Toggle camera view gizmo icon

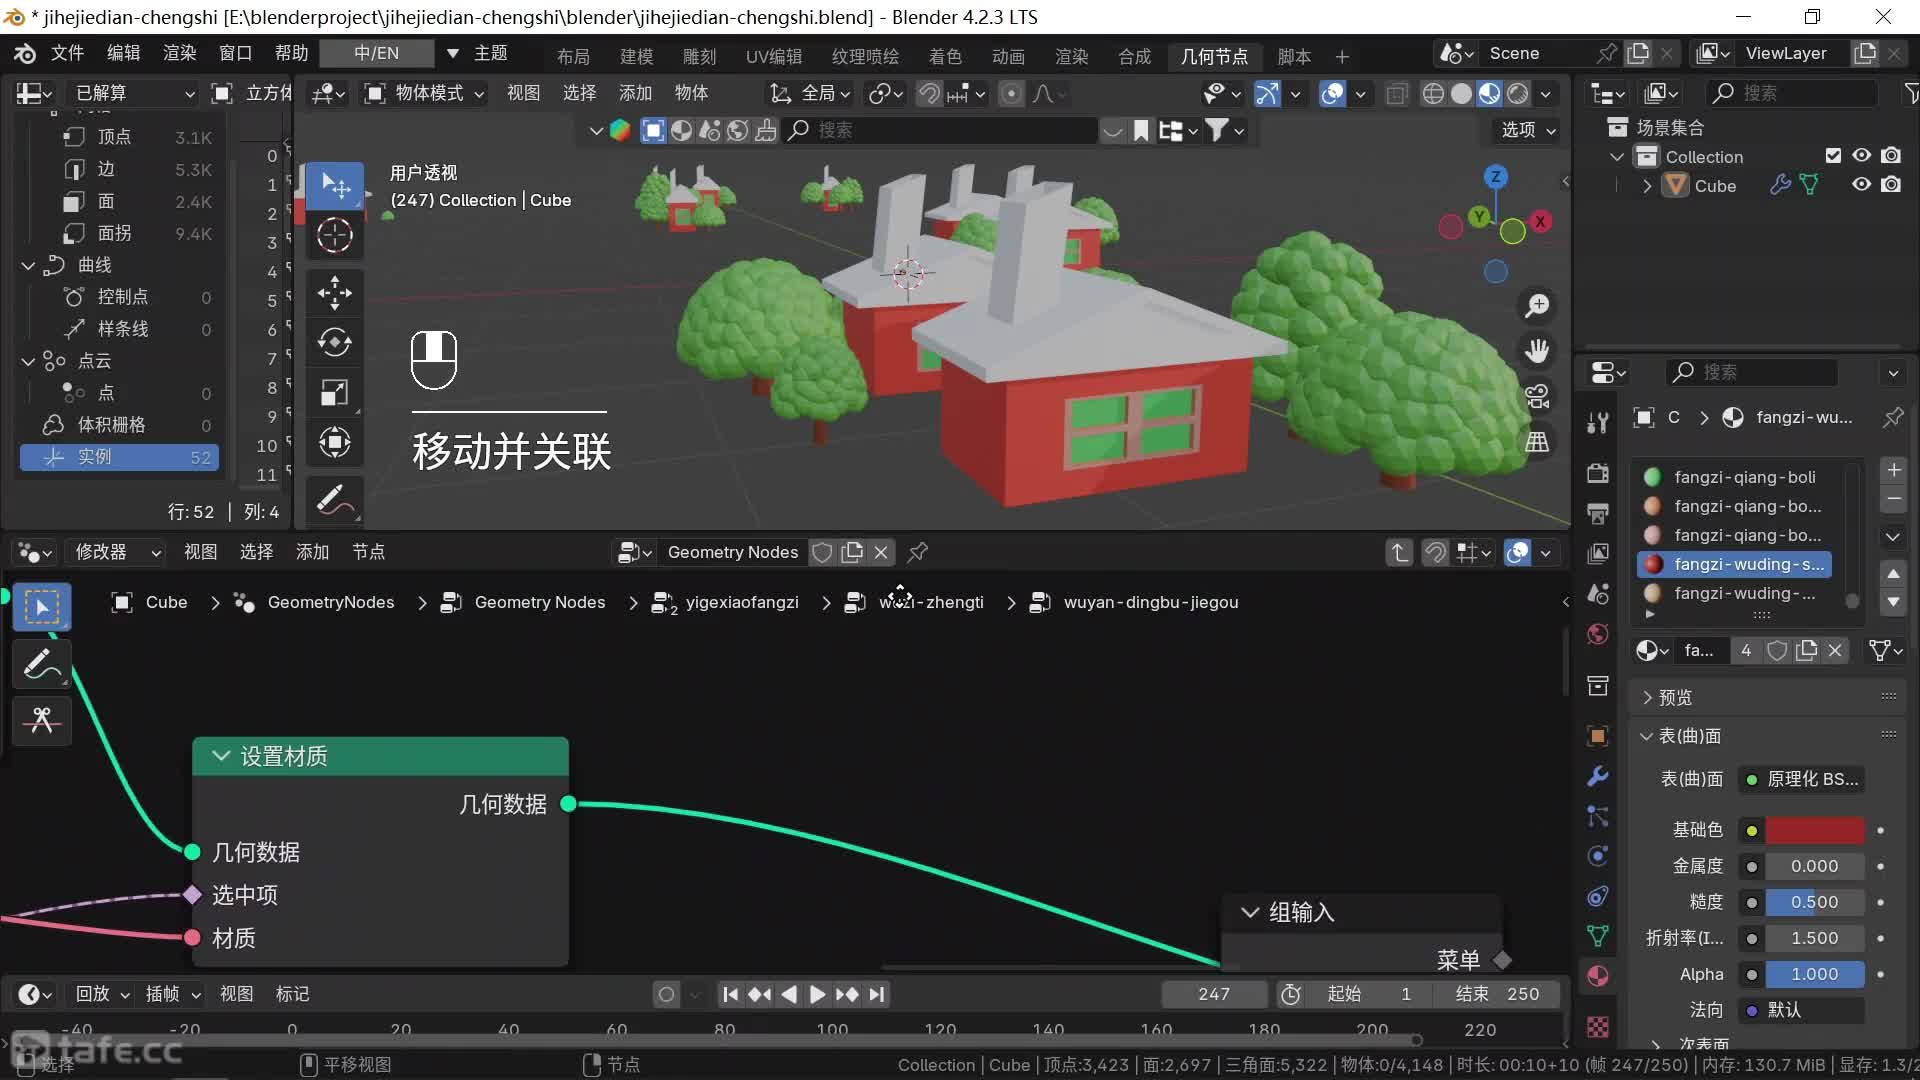(x=1537, y=396)
